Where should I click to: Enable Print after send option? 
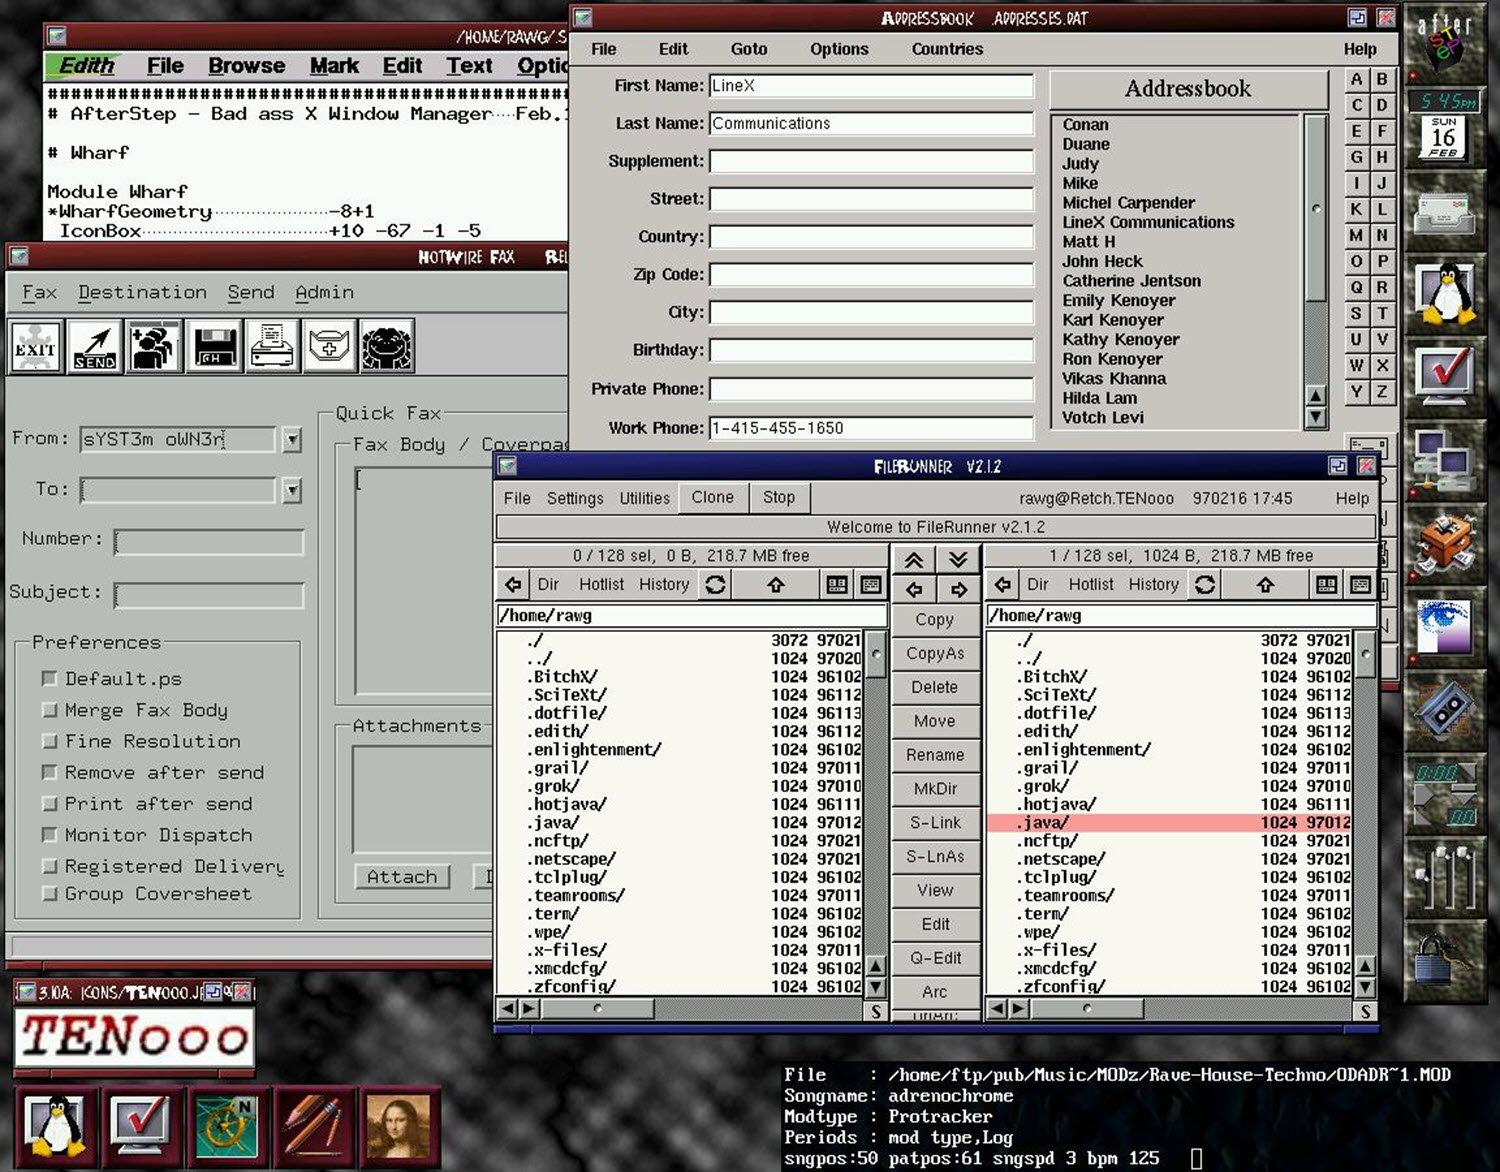[x=49, y=803]
